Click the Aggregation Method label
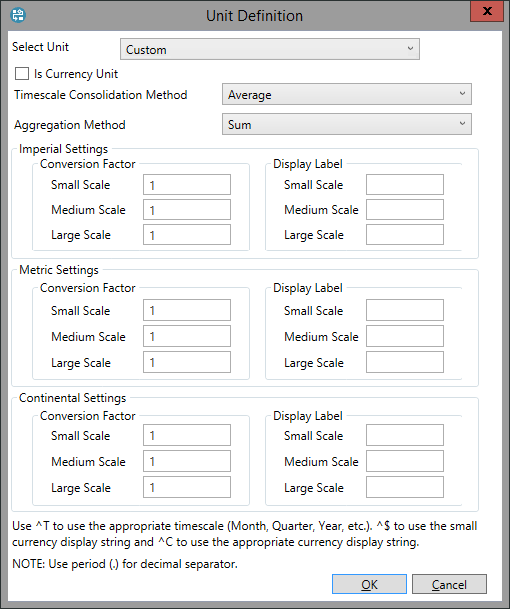Screen dimensions: 510x609 pos(70,125)
